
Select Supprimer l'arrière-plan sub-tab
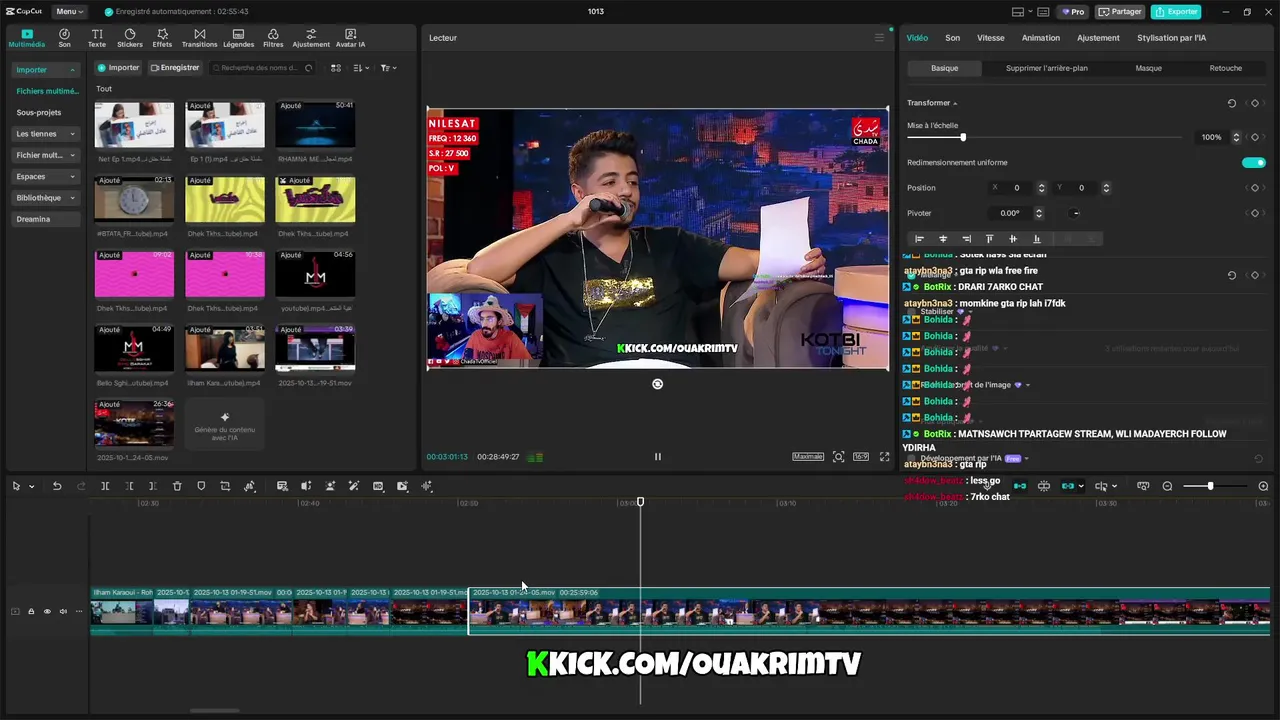click(1046, 68)
